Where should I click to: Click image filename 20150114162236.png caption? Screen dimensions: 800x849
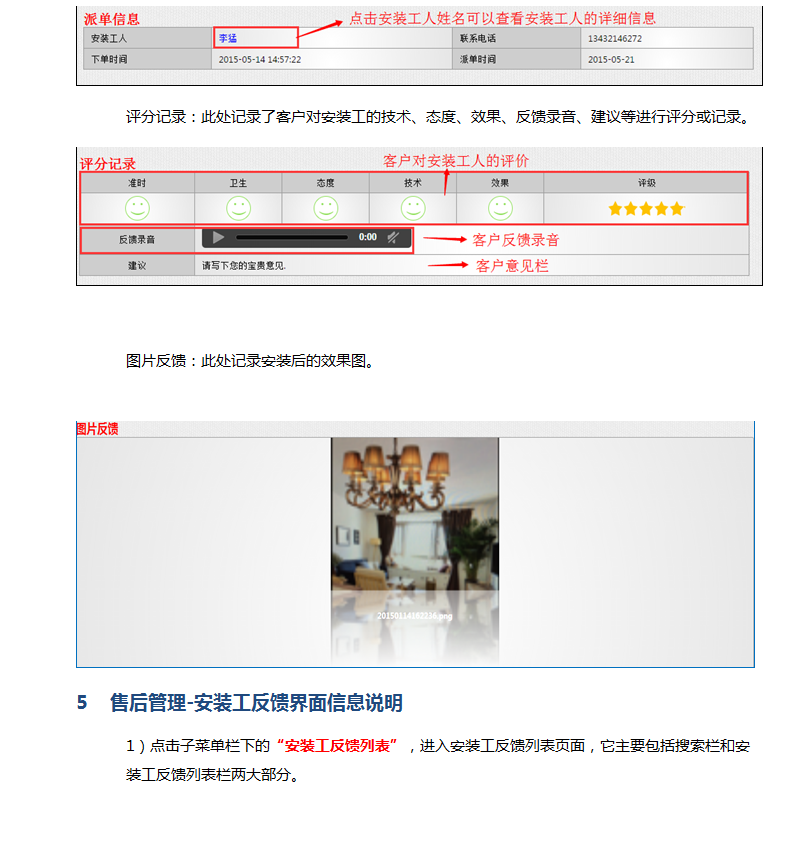(x=415, y=616)
